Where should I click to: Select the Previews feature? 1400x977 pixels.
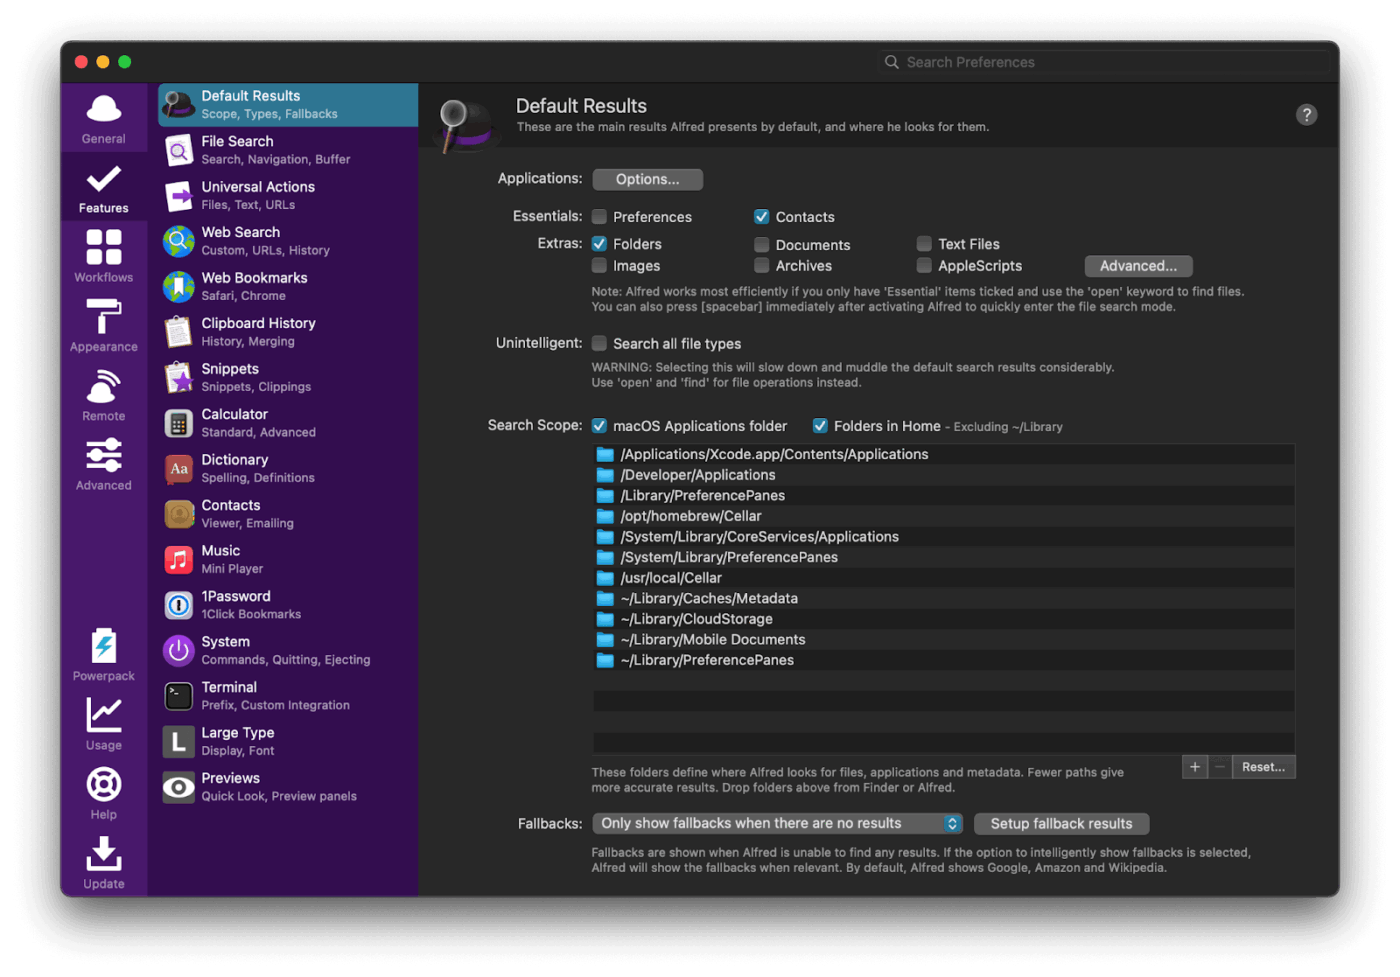coord(232,786)
